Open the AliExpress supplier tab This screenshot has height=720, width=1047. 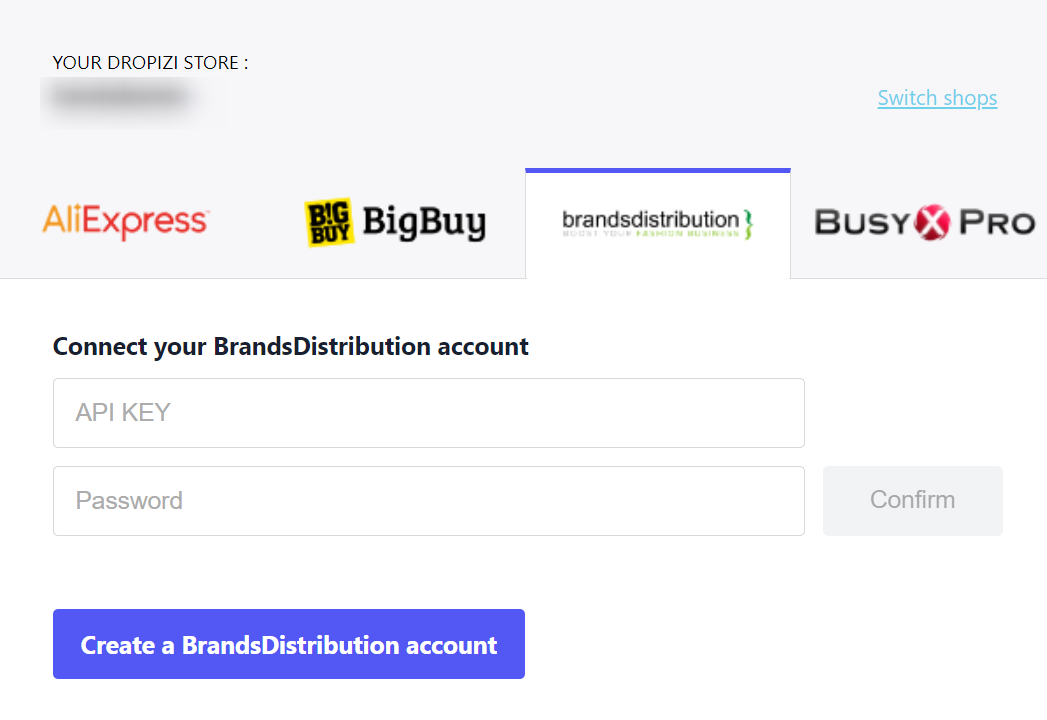tap(126, 222)
